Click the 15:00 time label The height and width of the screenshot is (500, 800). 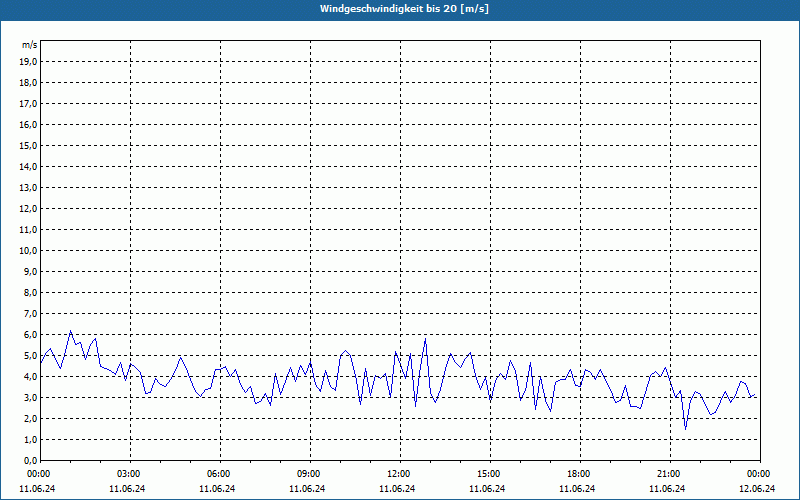click(490, 474)
